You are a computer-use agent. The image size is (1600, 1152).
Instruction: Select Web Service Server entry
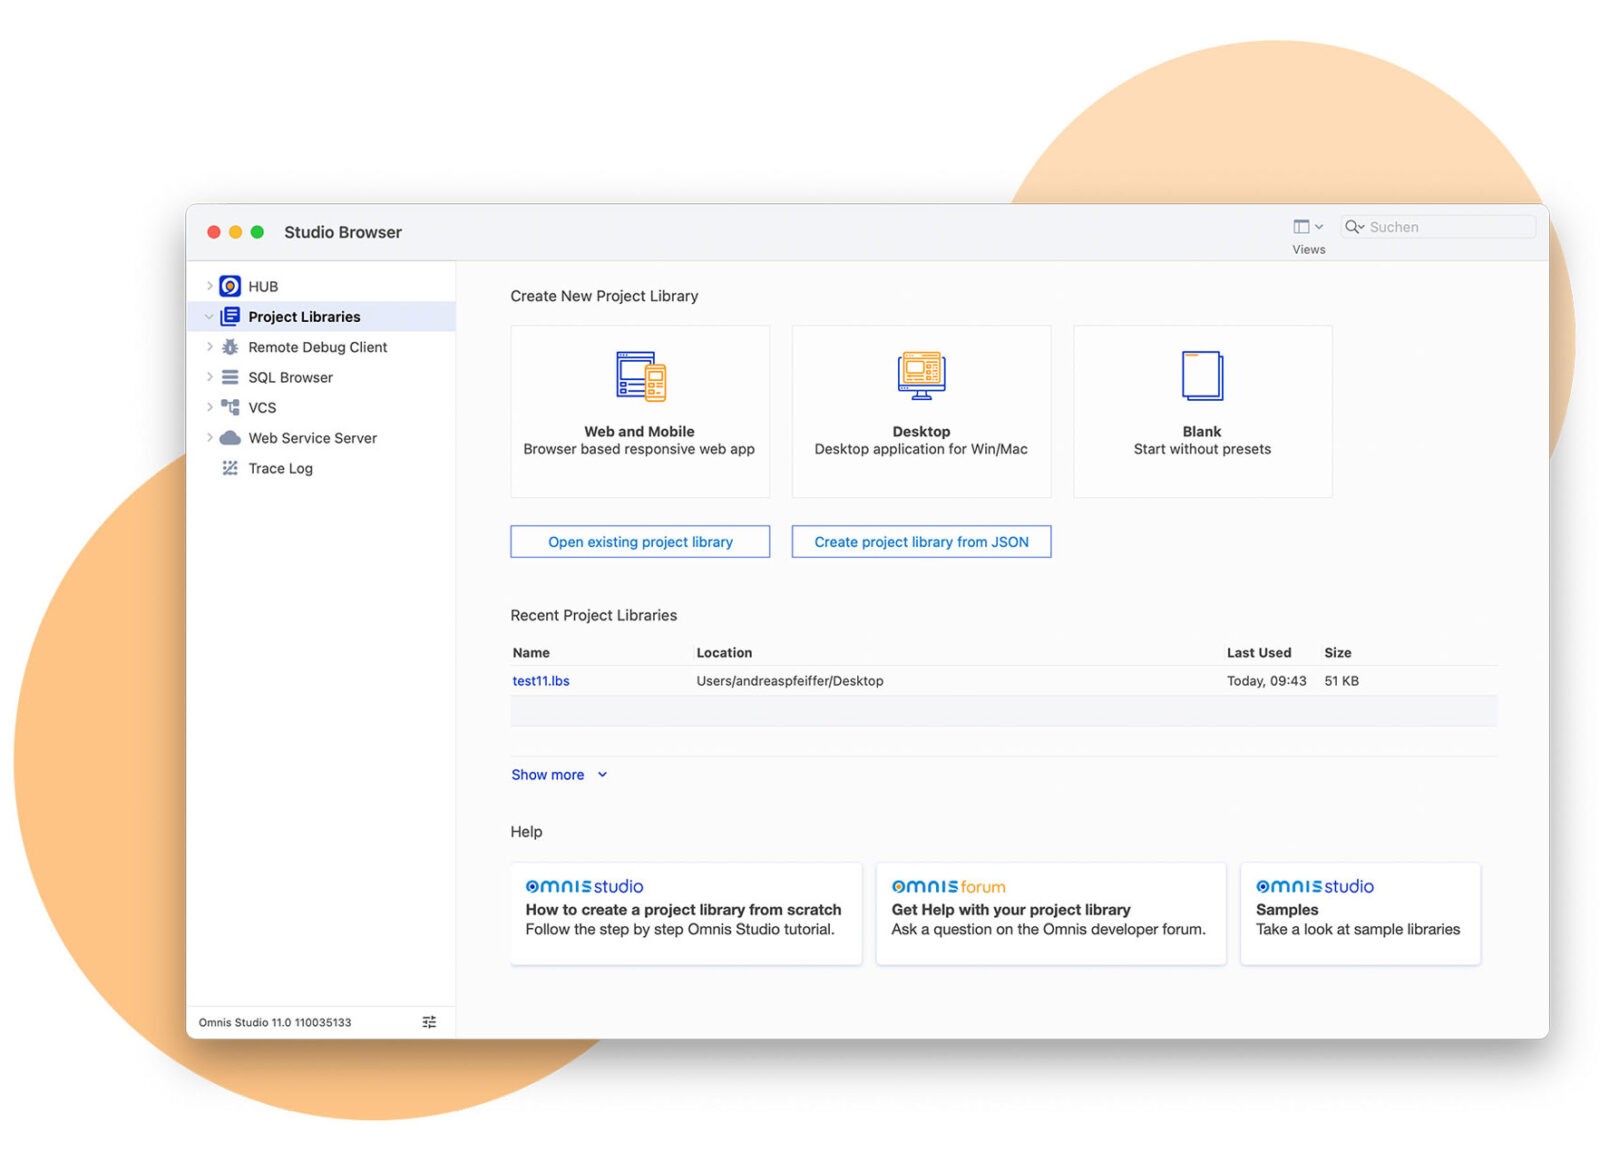pos(312,438)
